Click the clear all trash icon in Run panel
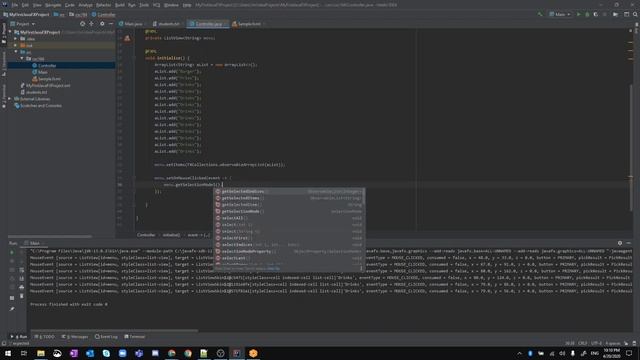Viewport: 640px width, 360px height. (x=22, y=296)
